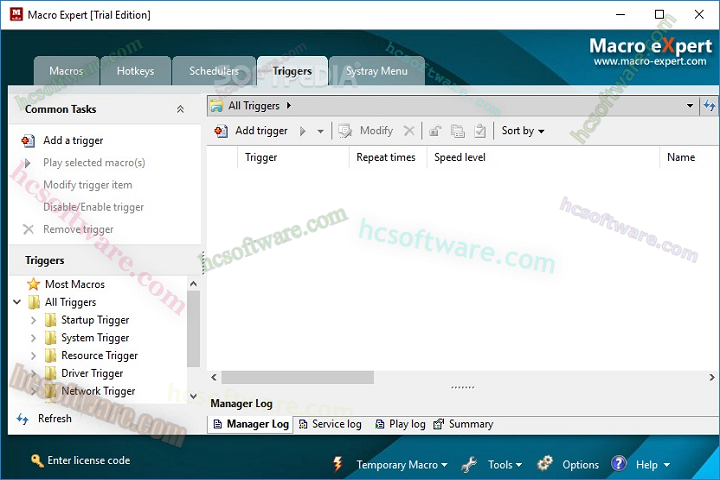Viewport: 720px width, 480px height.
Task: Open the Tools menu
Action: (505, 465)
